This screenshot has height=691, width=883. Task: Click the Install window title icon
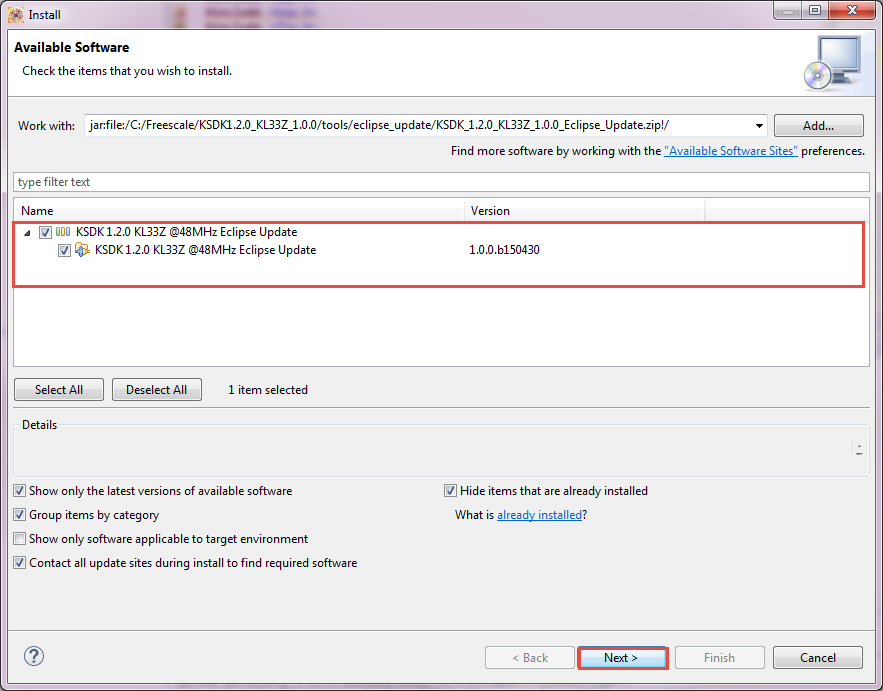point(15,15)
